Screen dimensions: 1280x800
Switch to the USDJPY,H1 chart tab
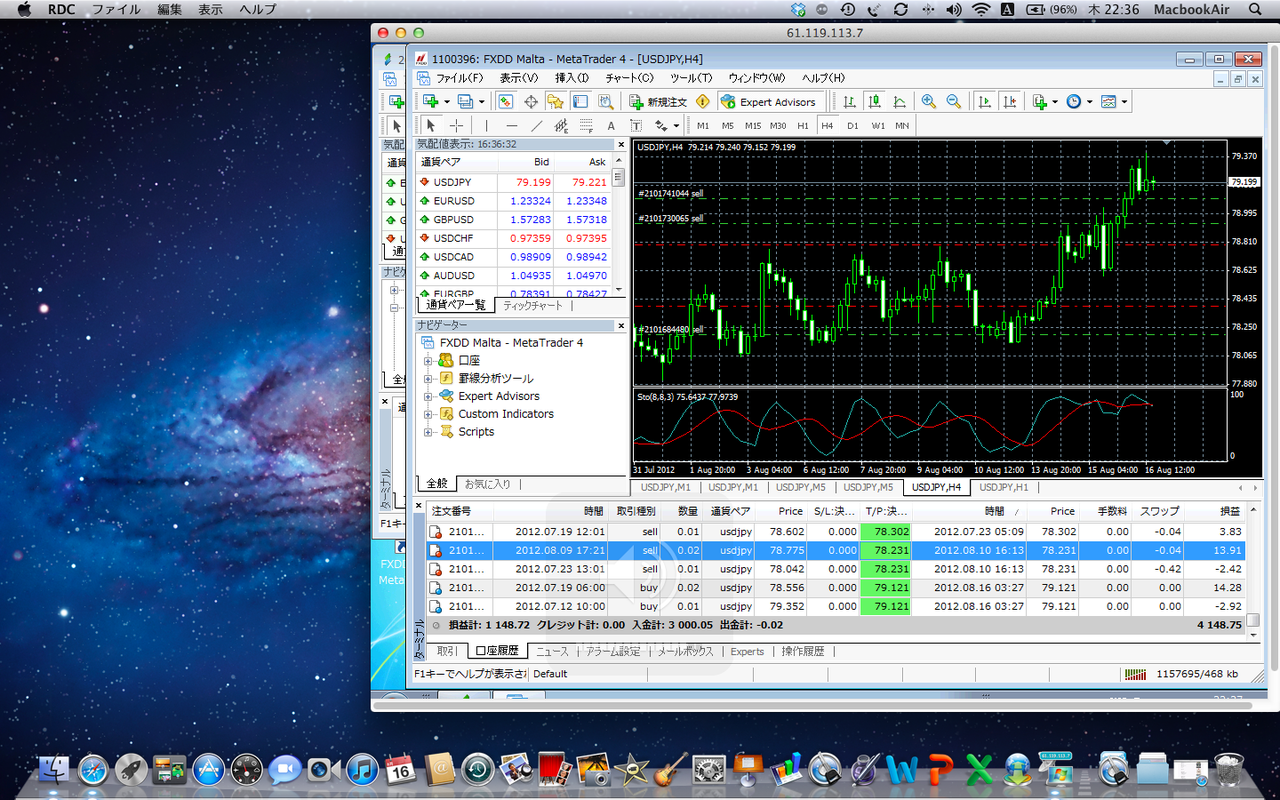pos(1003,487)
